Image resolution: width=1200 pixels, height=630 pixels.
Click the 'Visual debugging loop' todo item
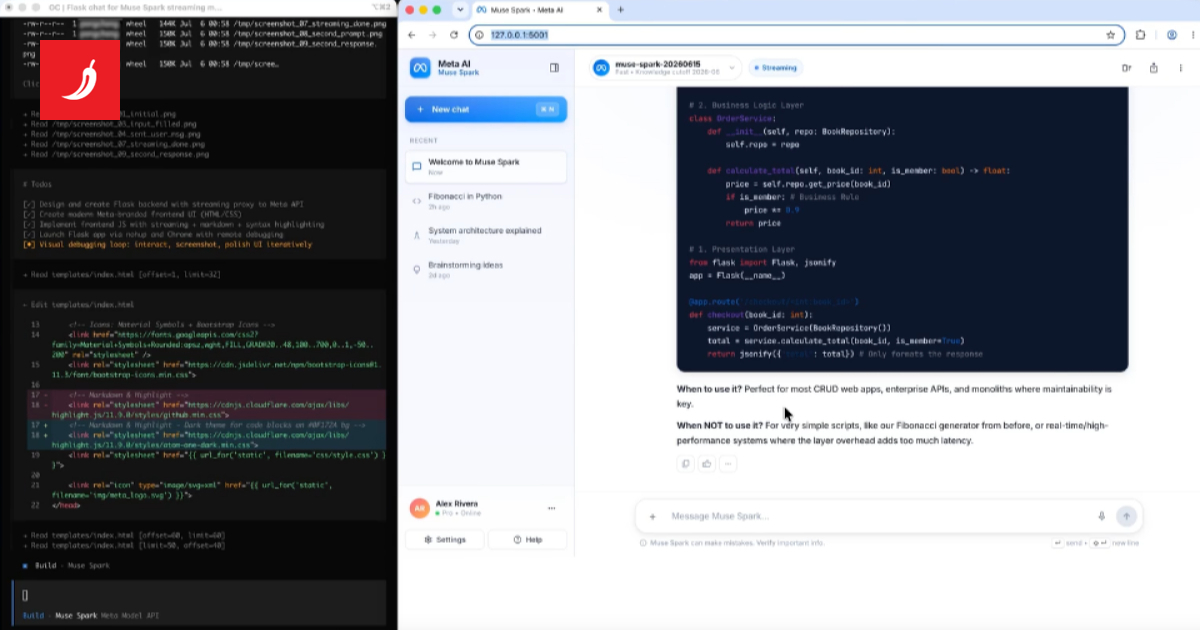point(167,244)
